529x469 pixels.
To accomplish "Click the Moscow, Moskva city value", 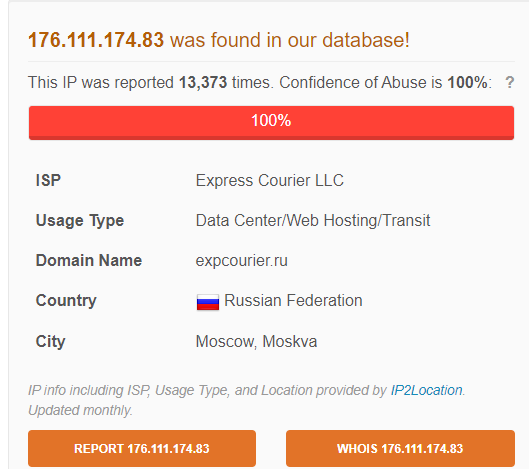I will point(256,341).
